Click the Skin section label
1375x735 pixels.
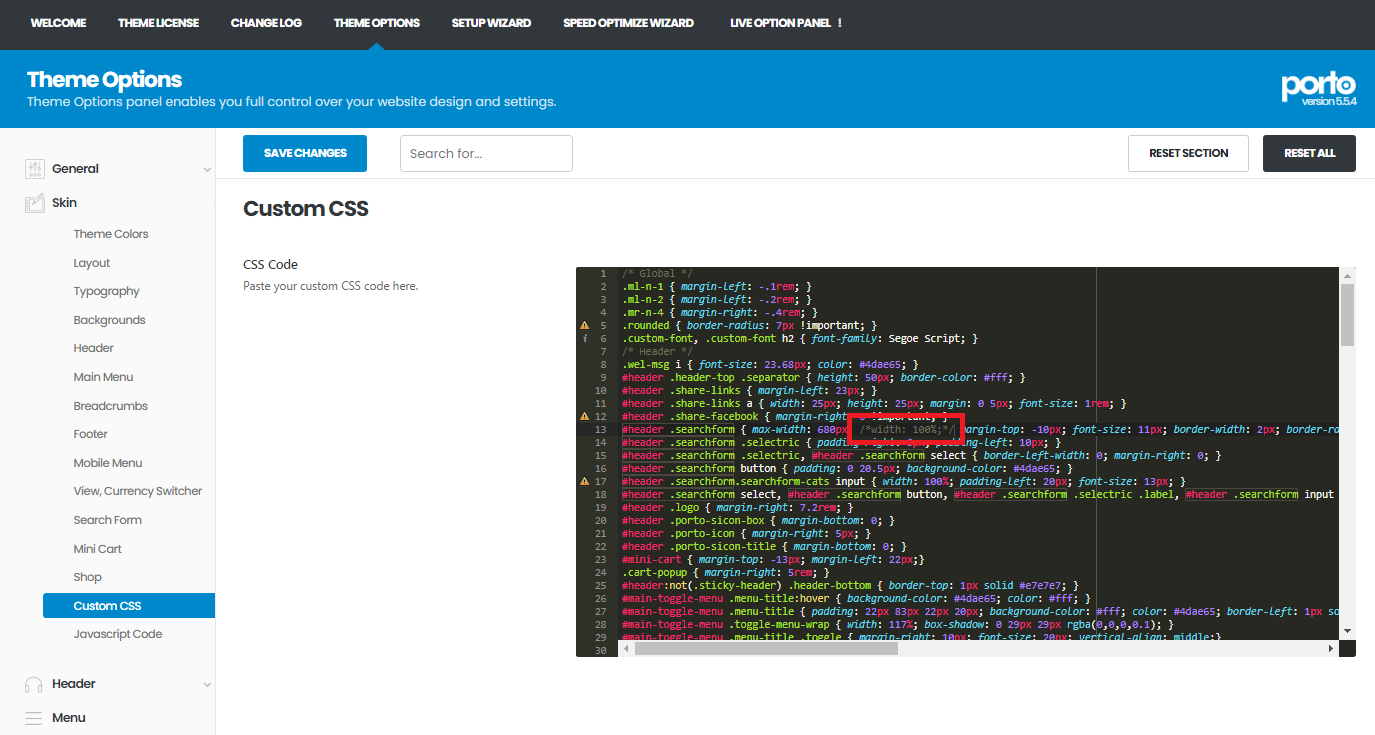65,203
